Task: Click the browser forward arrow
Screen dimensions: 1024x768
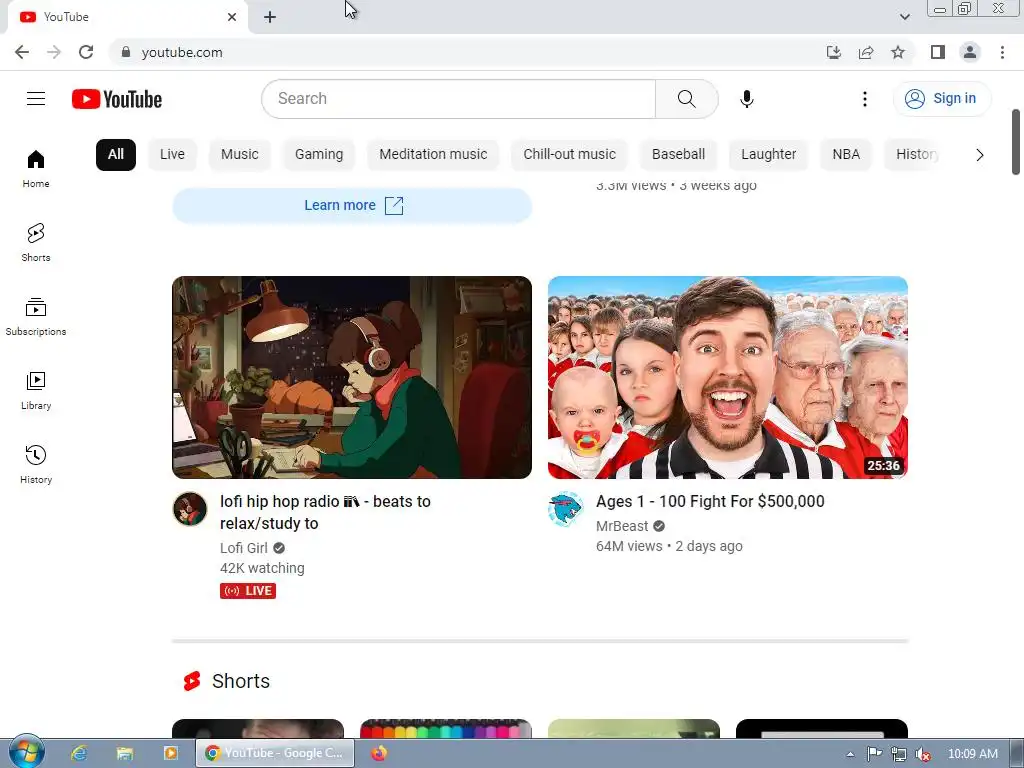Action: (54, 52)
